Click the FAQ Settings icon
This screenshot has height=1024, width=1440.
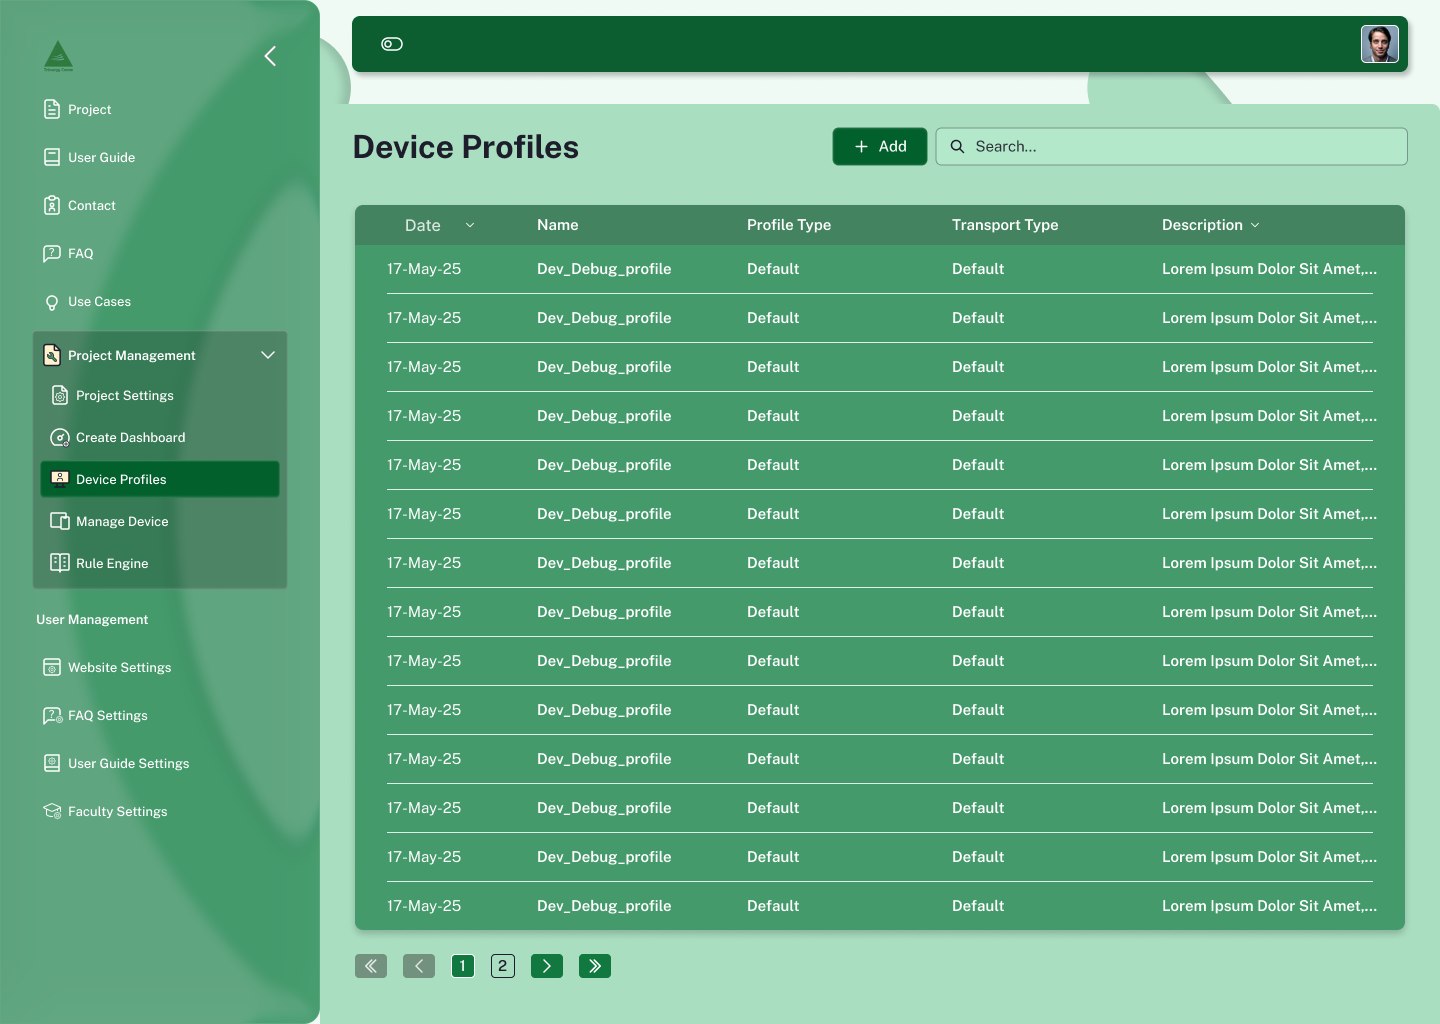[x=52, y=715]
